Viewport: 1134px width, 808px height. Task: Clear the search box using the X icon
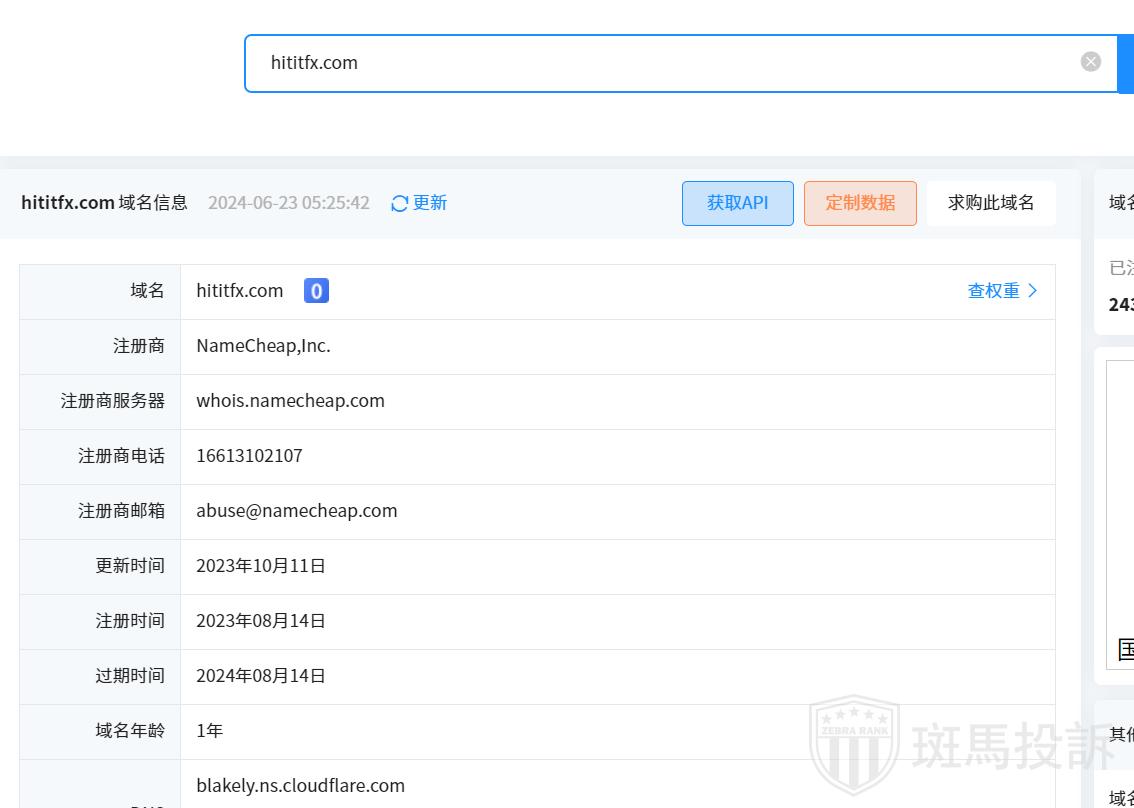[1090, 62]
